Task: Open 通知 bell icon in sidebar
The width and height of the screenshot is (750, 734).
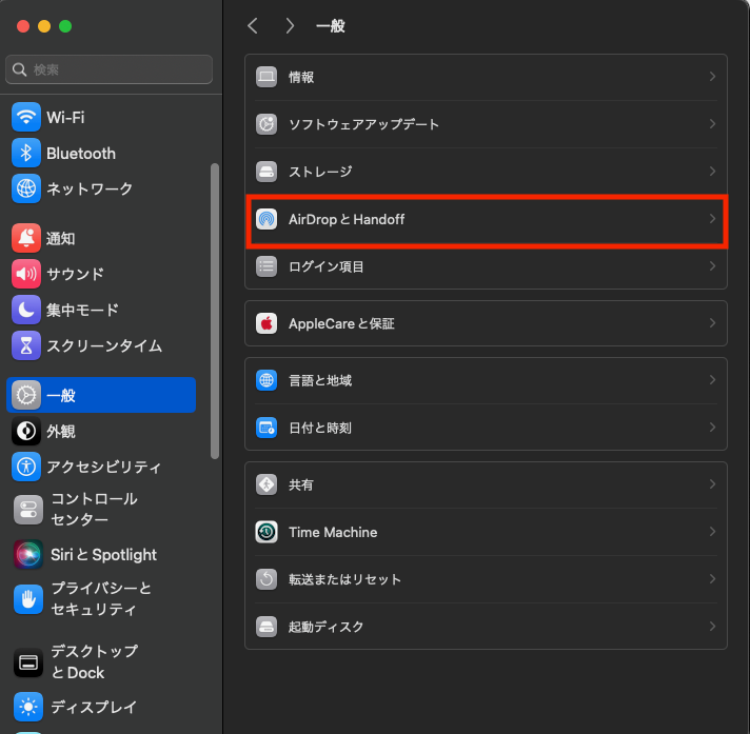Action: click(x=26, y=238)
